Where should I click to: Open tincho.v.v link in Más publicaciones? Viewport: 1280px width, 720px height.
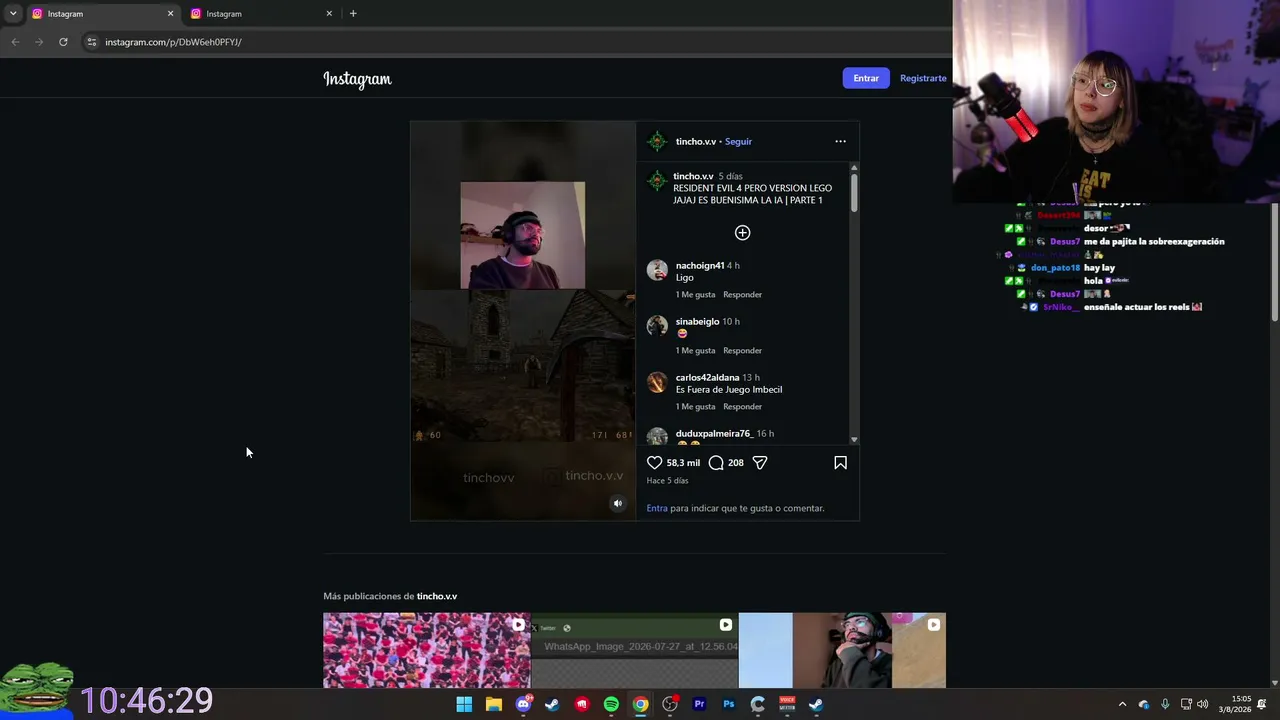click(437, 596)
